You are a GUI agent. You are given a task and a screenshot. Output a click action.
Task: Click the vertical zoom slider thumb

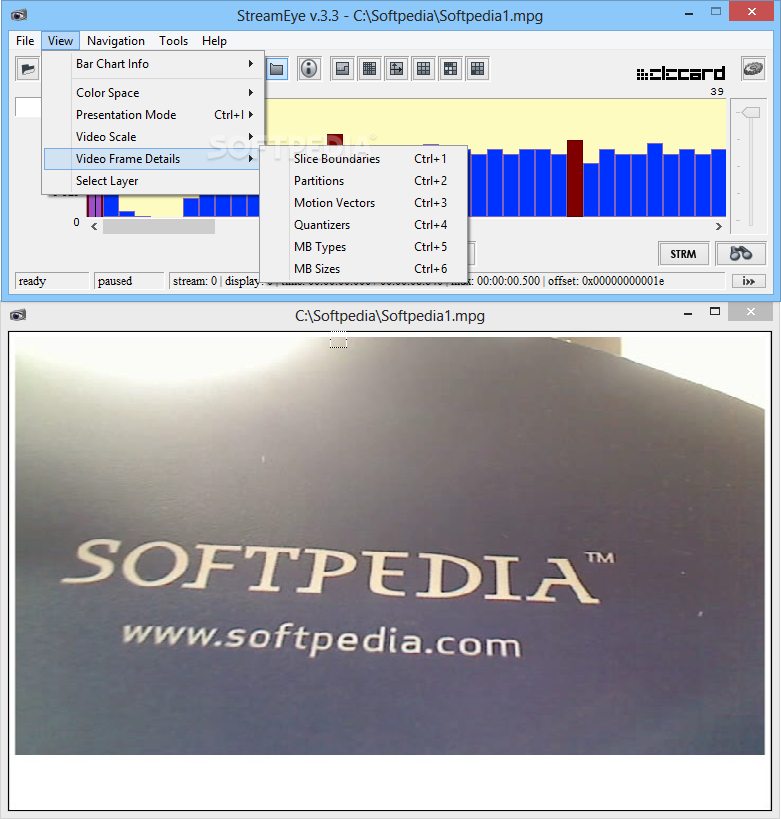click(x=750, y=112)
